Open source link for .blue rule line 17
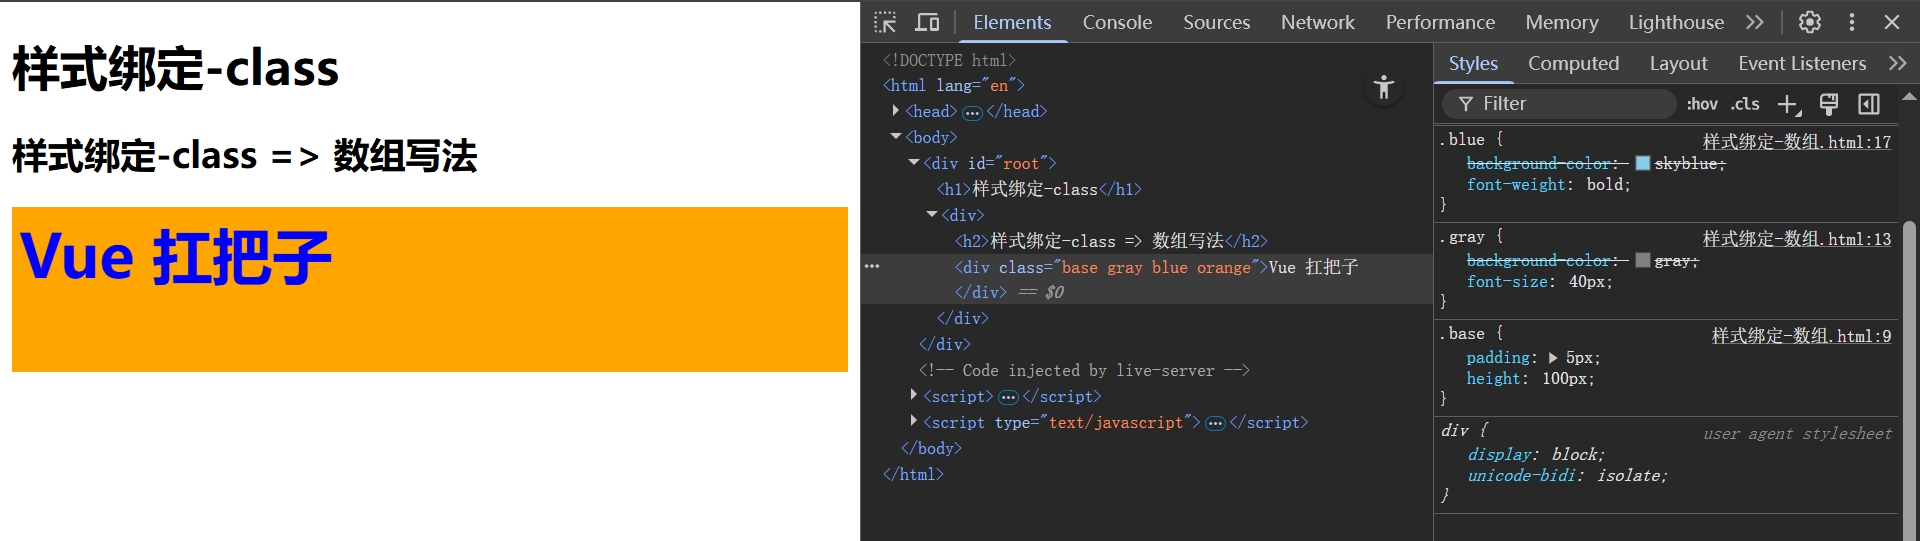This screenshot has height=541, width=1920. tap(1797, 142)
